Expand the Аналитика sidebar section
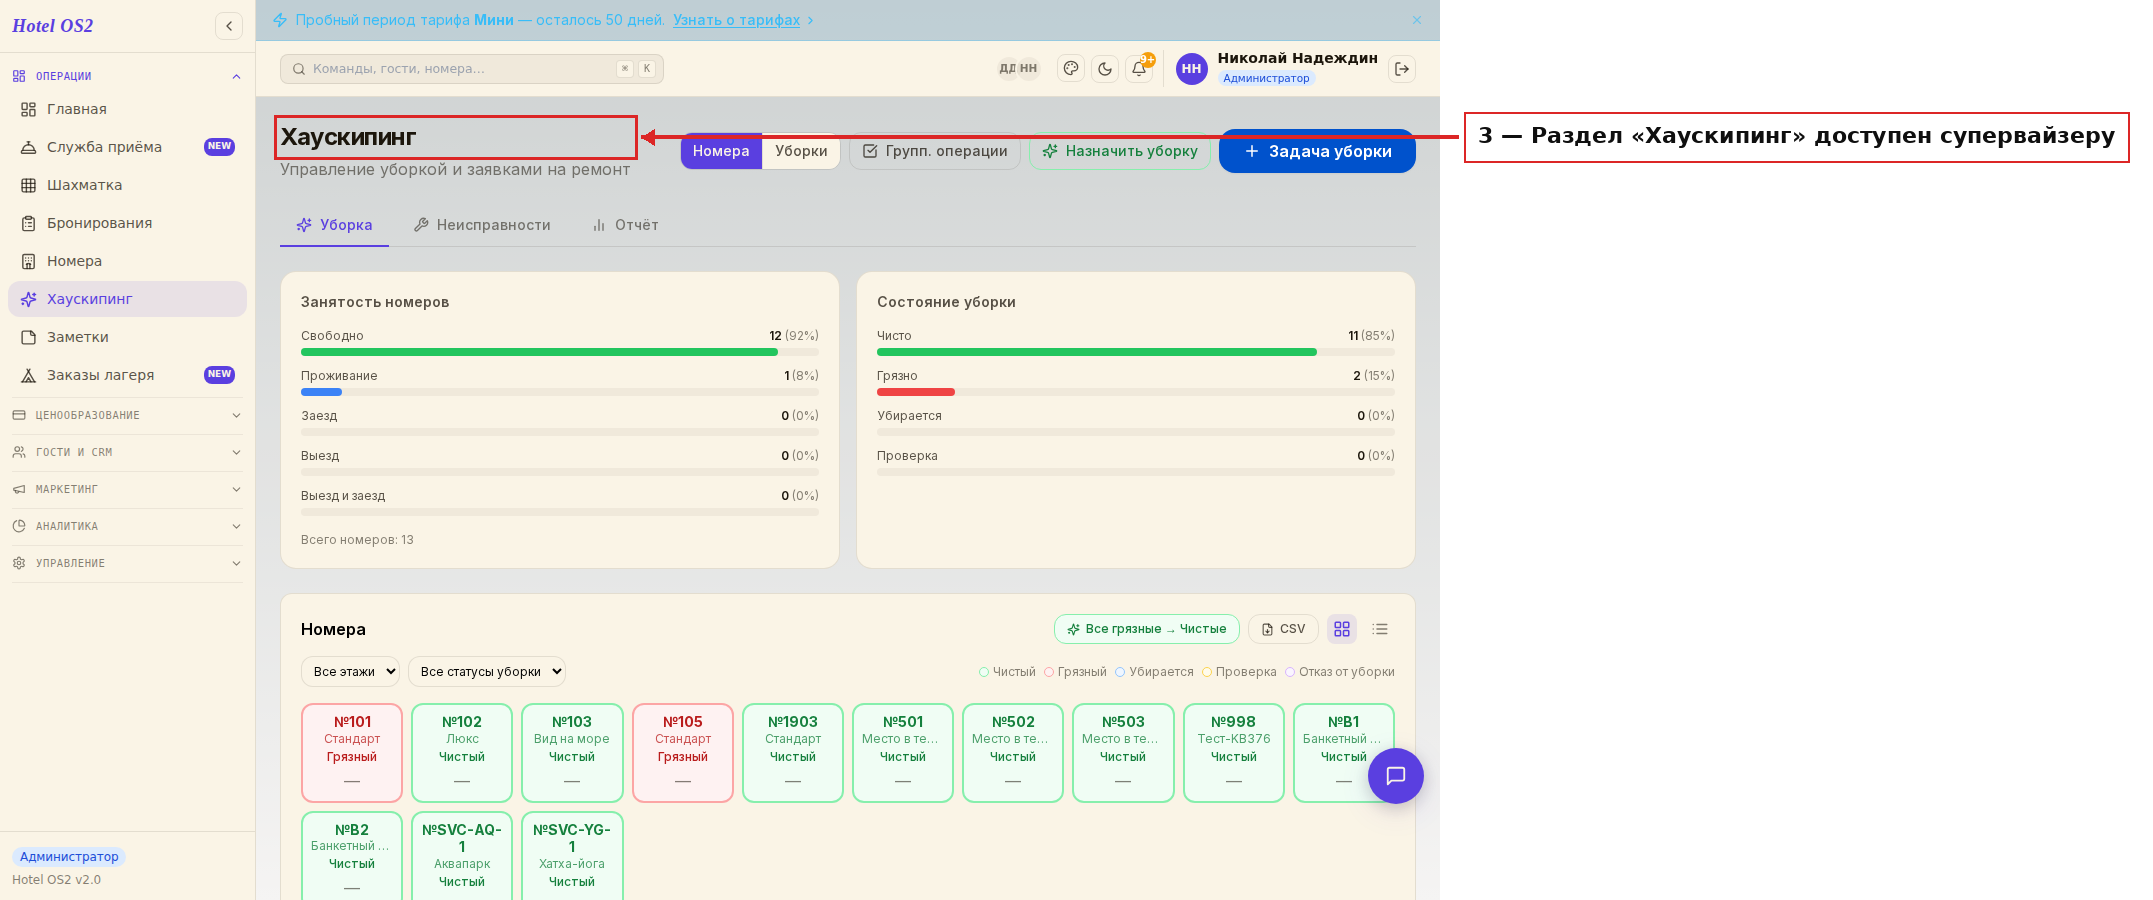 coord(127,526)
